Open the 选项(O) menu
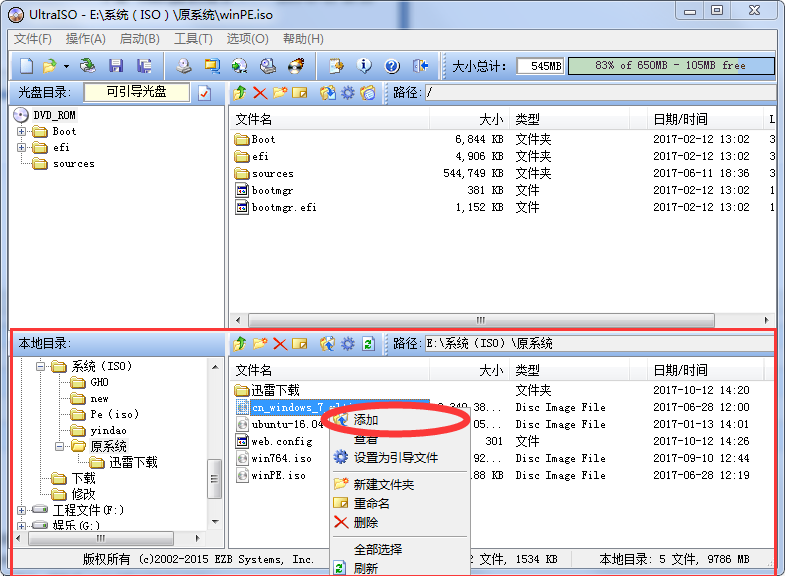The height and width of the screenshot is (576, 785). [247, 39]
